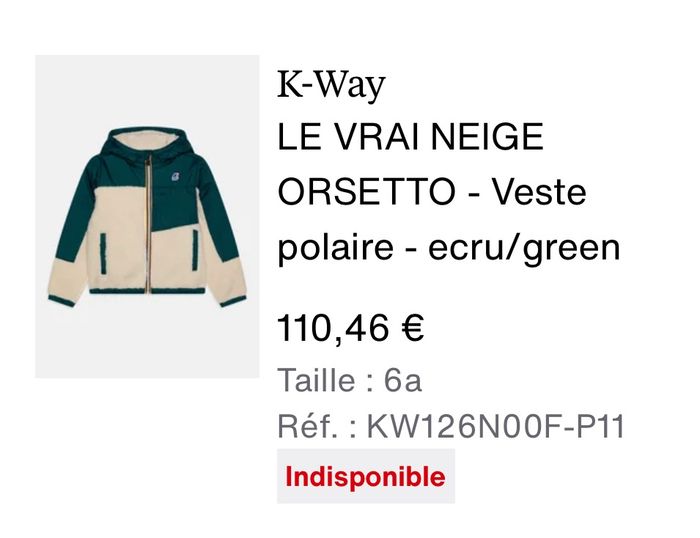
Task: Click the right green pocket trim
Action: (195, 250)
